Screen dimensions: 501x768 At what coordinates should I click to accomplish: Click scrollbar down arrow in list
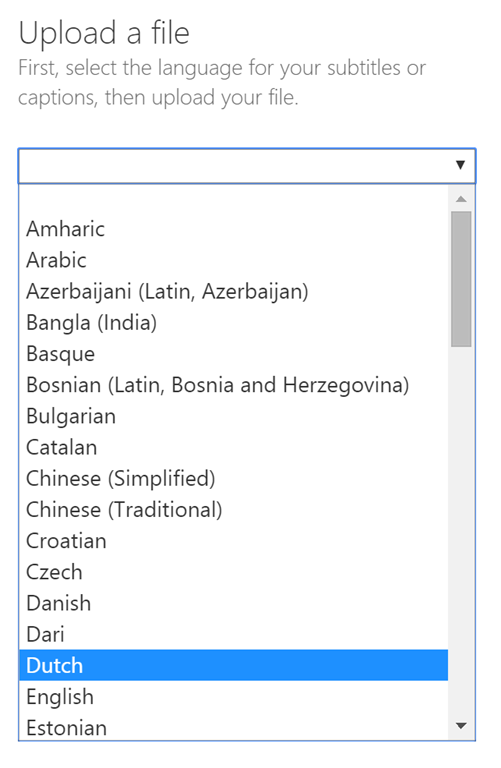tap(461, 725)
